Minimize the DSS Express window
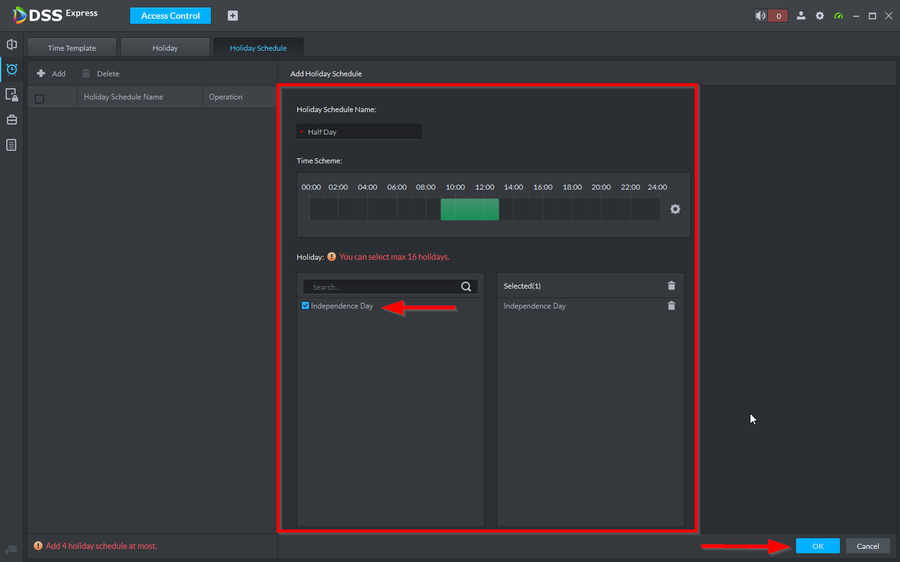Screen dimensions: 900x562 click(856, 16)
